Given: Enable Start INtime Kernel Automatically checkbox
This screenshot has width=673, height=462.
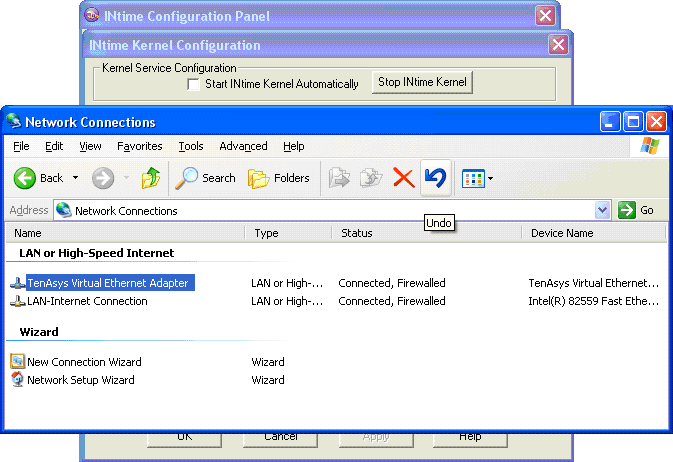Looking at the screenshot, I should coord(194,84).
